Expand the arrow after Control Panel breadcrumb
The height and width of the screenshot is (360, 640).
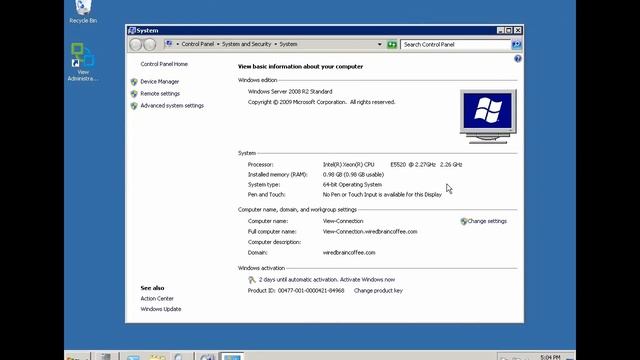click(x=218, y=44)
